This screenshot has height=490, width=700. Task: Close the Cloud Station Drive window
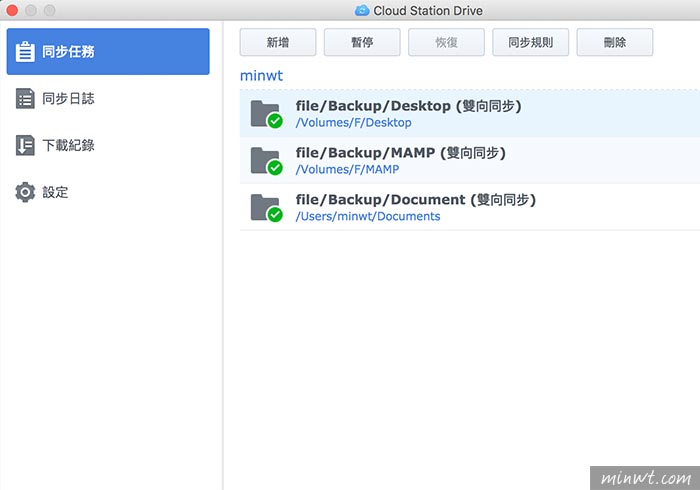click(x=12, y=10)
